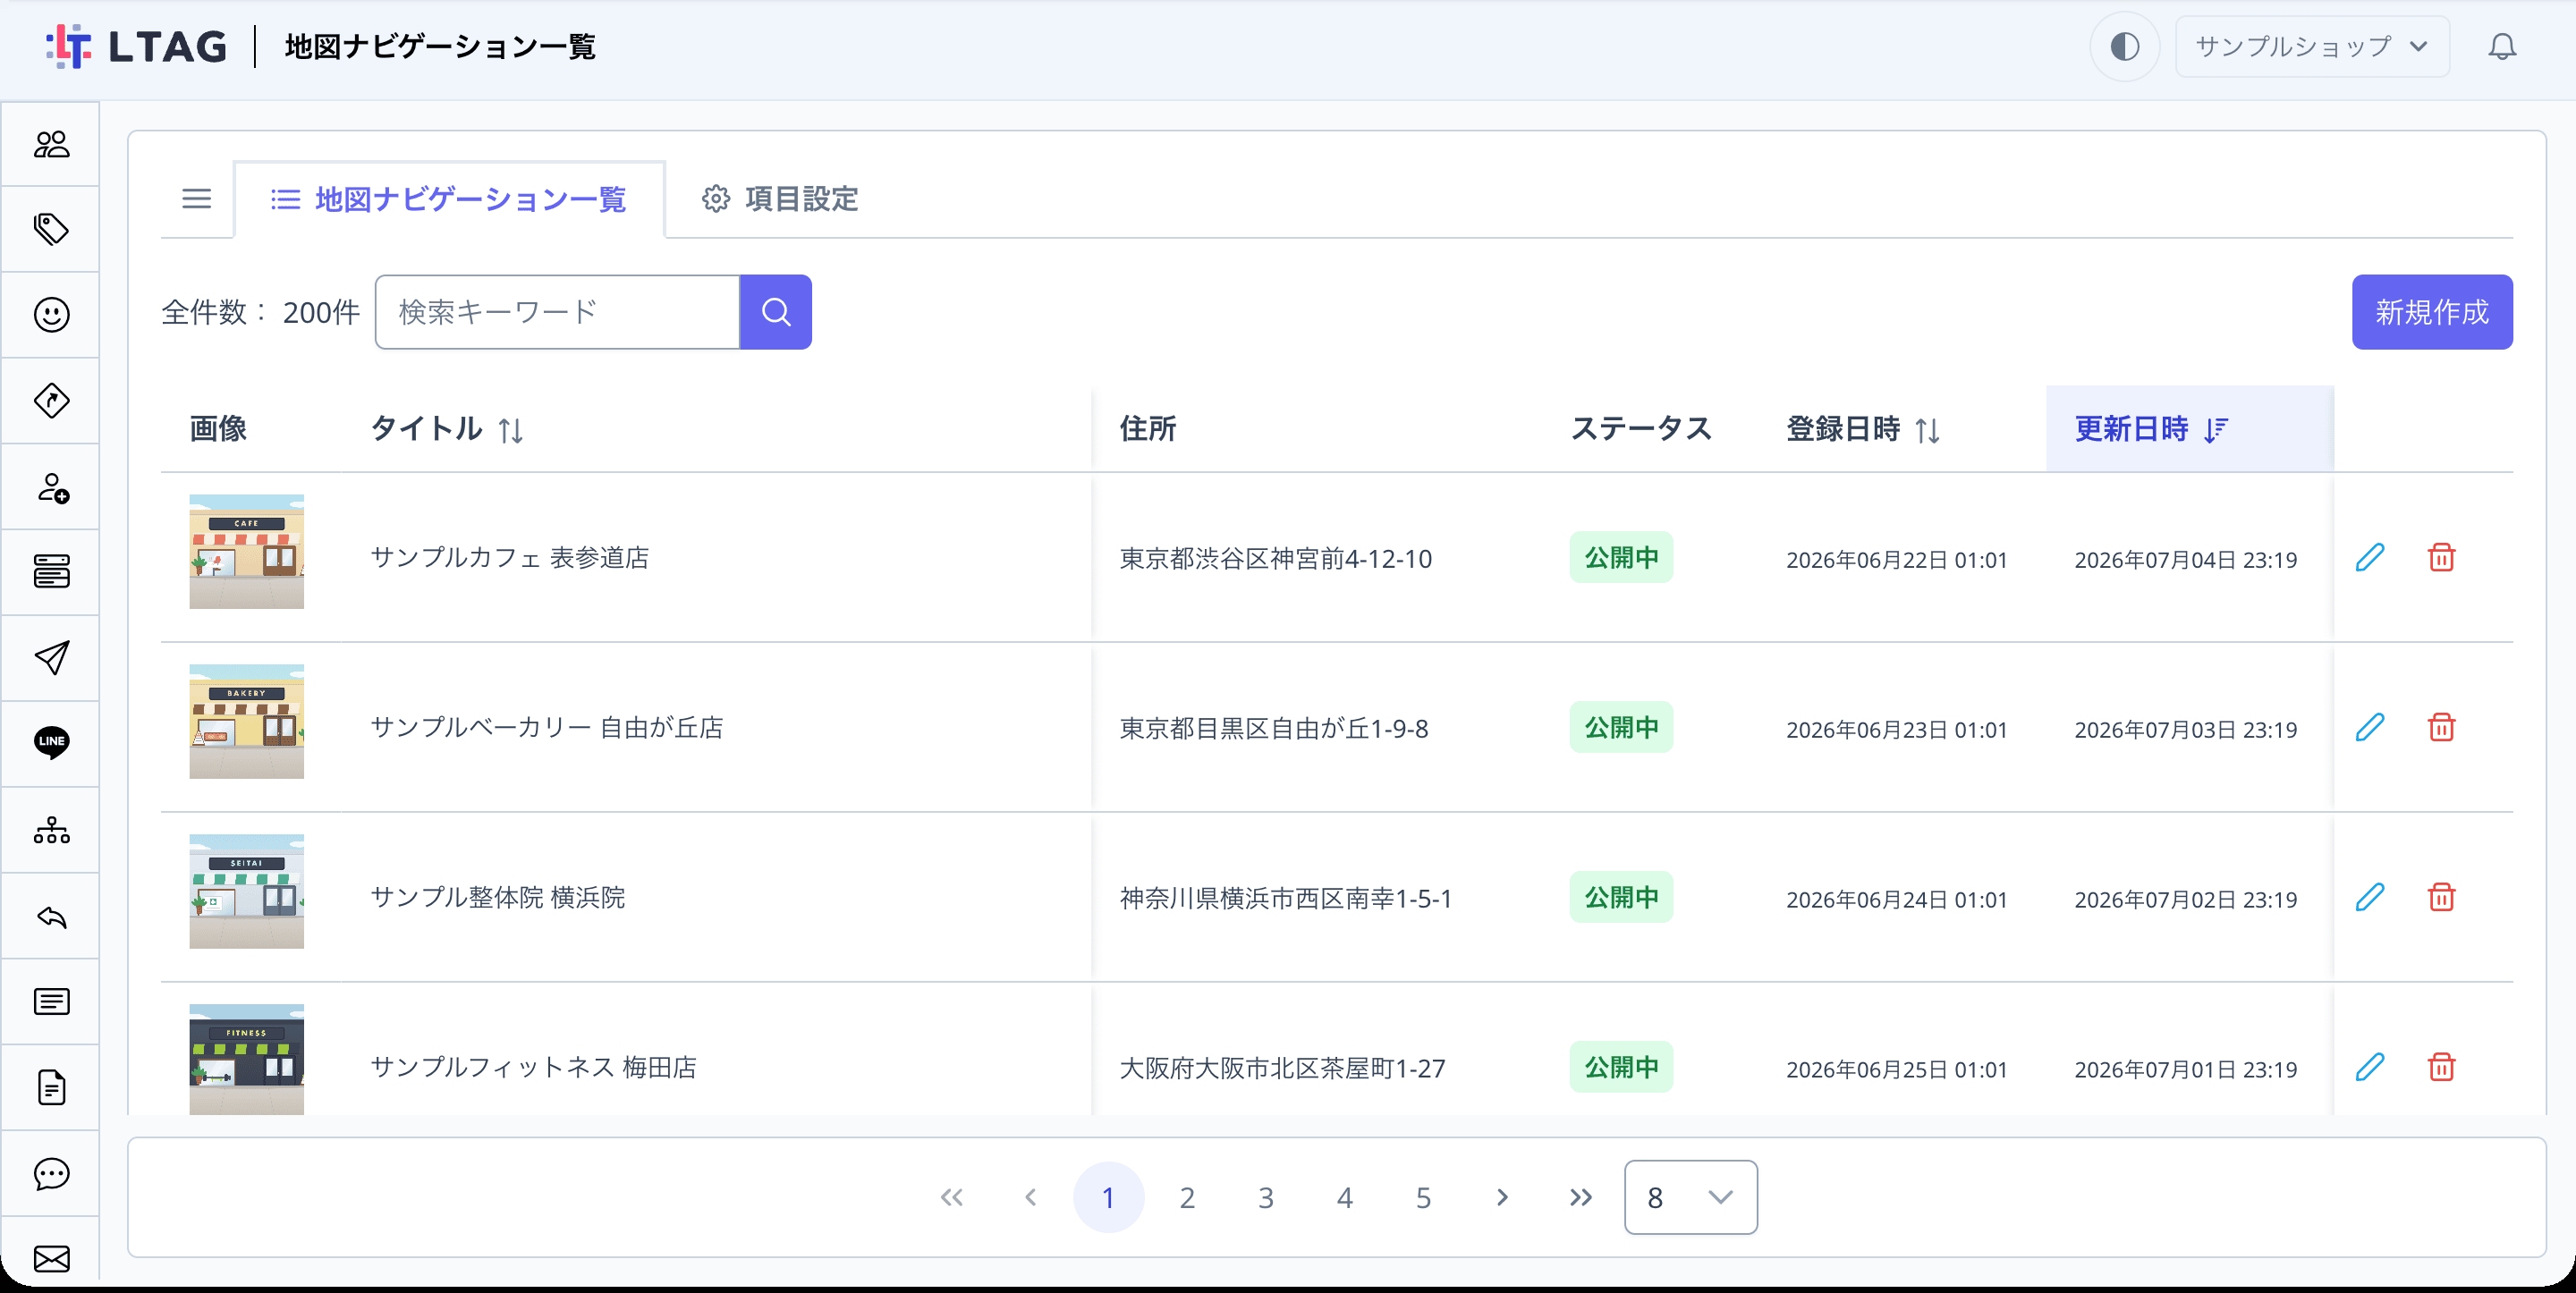This screenshot has width=2576, height=1293.
Task: Click the smiley face sidebar icon
Action: (51, 315)
